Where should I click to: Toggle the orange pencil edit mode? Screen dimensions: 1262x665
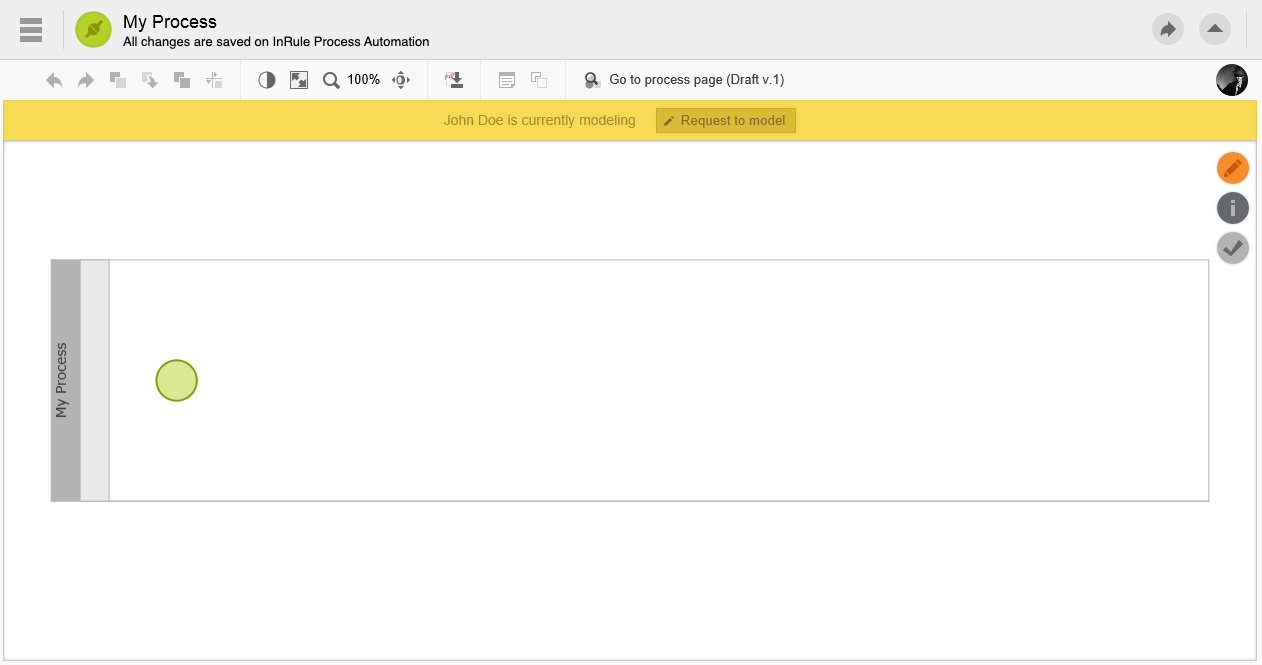[x=1232, y=168]
